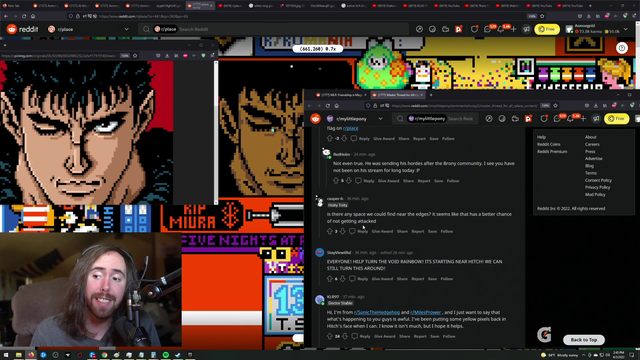Open the weather widget showing Mostly sunny
640x360 pixels.
[559, 355]
